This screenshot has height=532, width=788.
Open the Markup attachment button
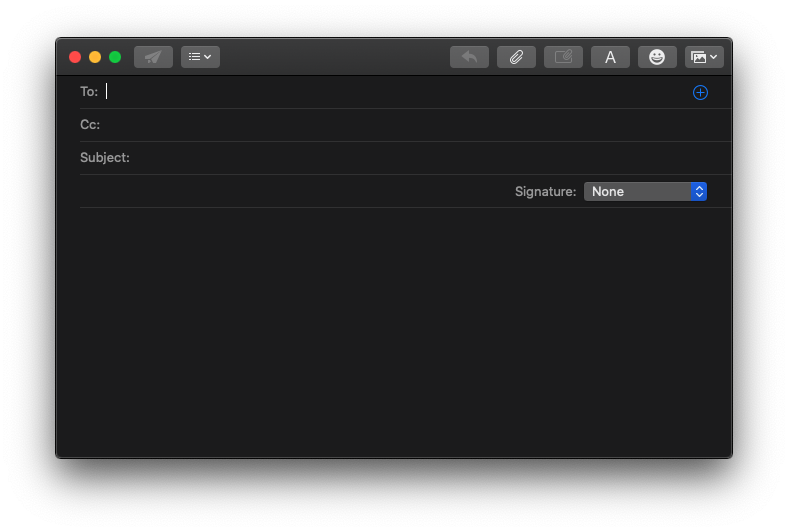click(563, 57)
